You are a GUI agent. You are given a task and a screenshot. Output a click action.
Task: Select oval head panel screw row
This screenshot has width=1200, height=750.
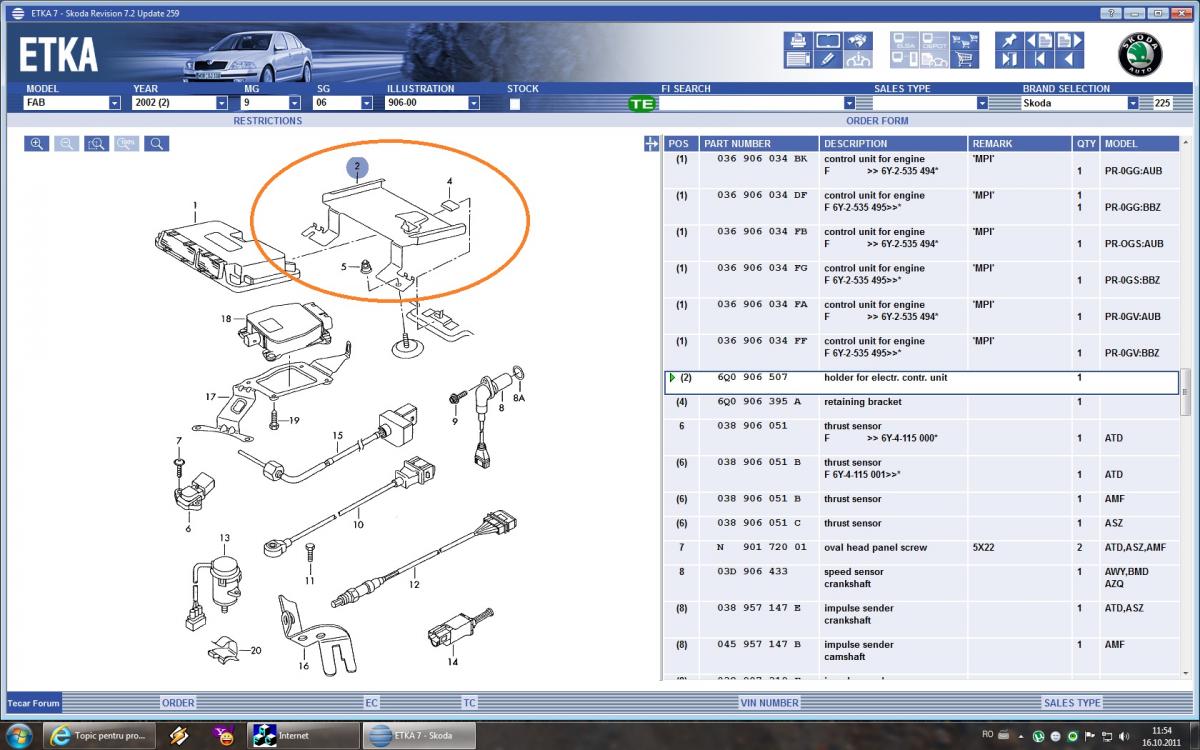point(921,548)
